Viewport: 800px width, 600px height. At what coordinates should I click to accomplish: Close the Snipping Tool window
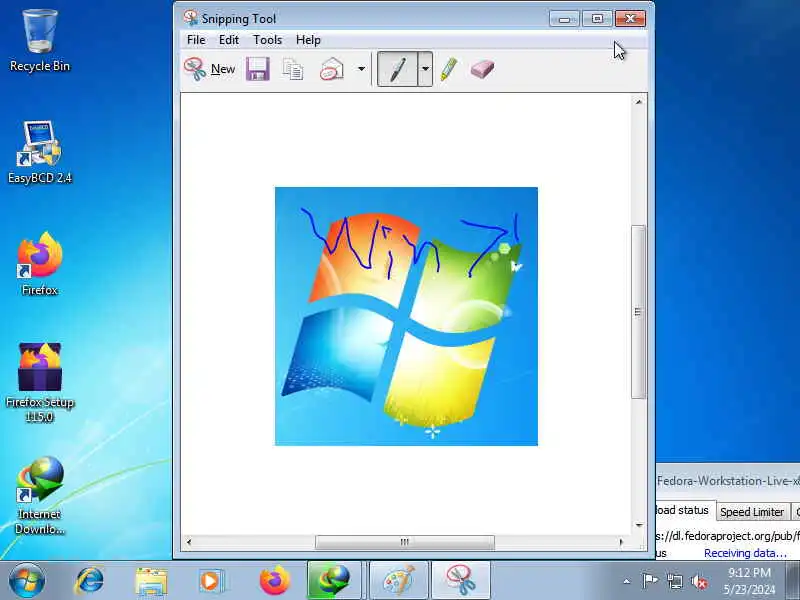[x=630, y=19]
